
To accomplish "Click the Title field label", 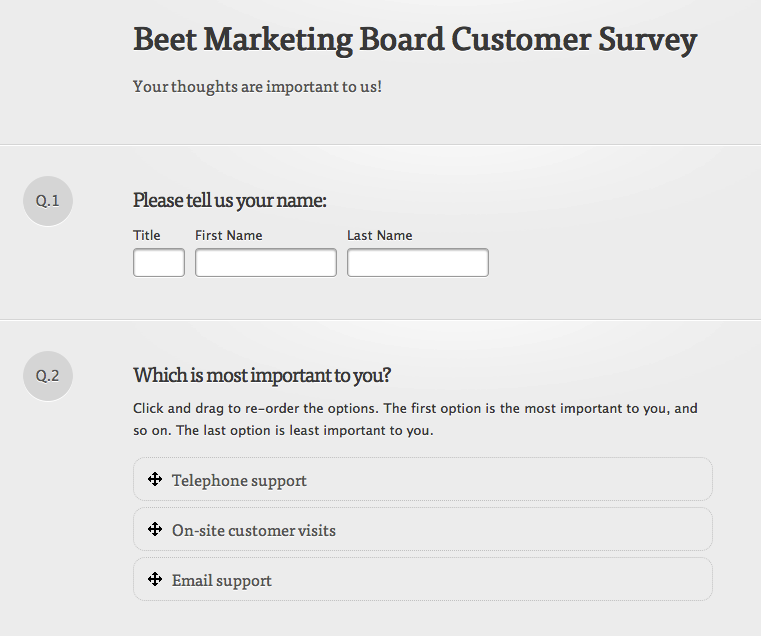I will pos(147,235).
